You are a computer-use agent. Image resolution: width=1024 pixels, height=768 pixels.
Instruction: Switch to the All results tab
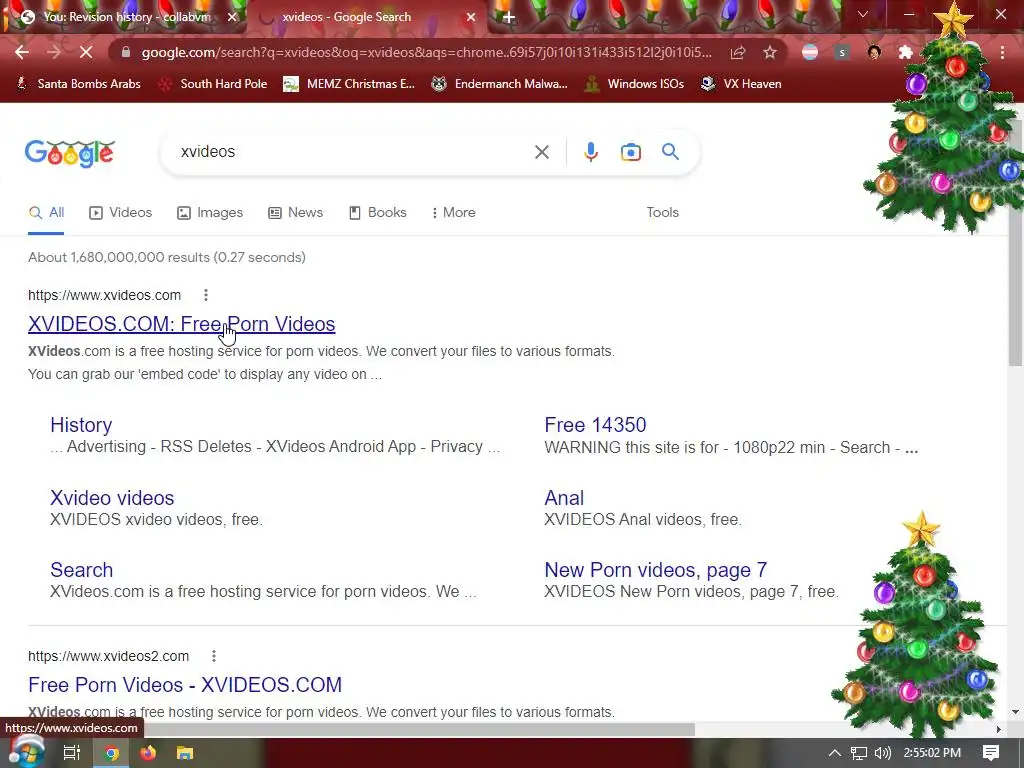46,212
